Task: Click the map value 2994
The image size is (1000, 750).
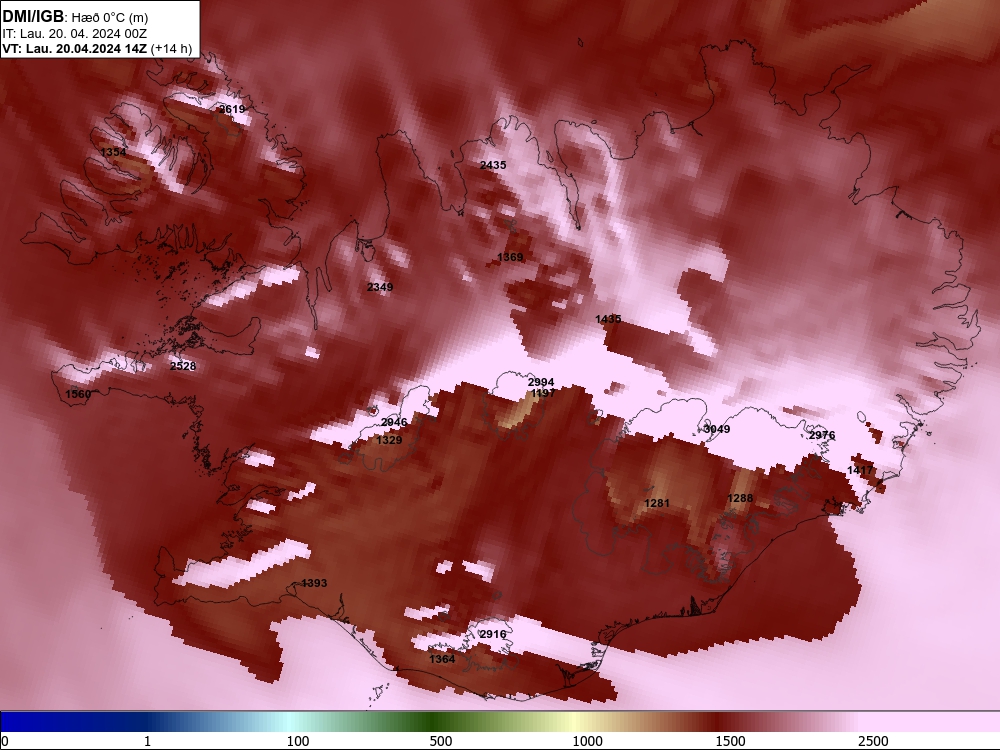Action: click(541, 383)
